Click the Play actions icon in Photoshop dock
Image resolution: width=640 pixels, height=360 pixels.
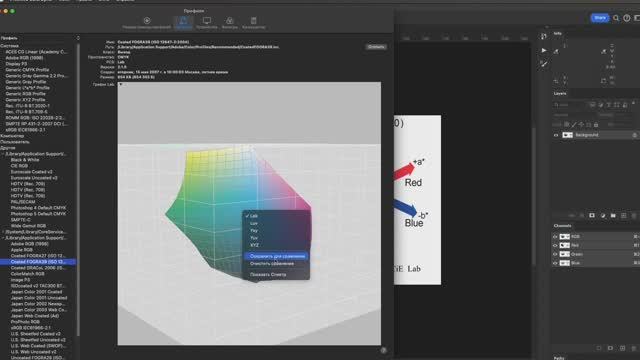click(544, 50)
